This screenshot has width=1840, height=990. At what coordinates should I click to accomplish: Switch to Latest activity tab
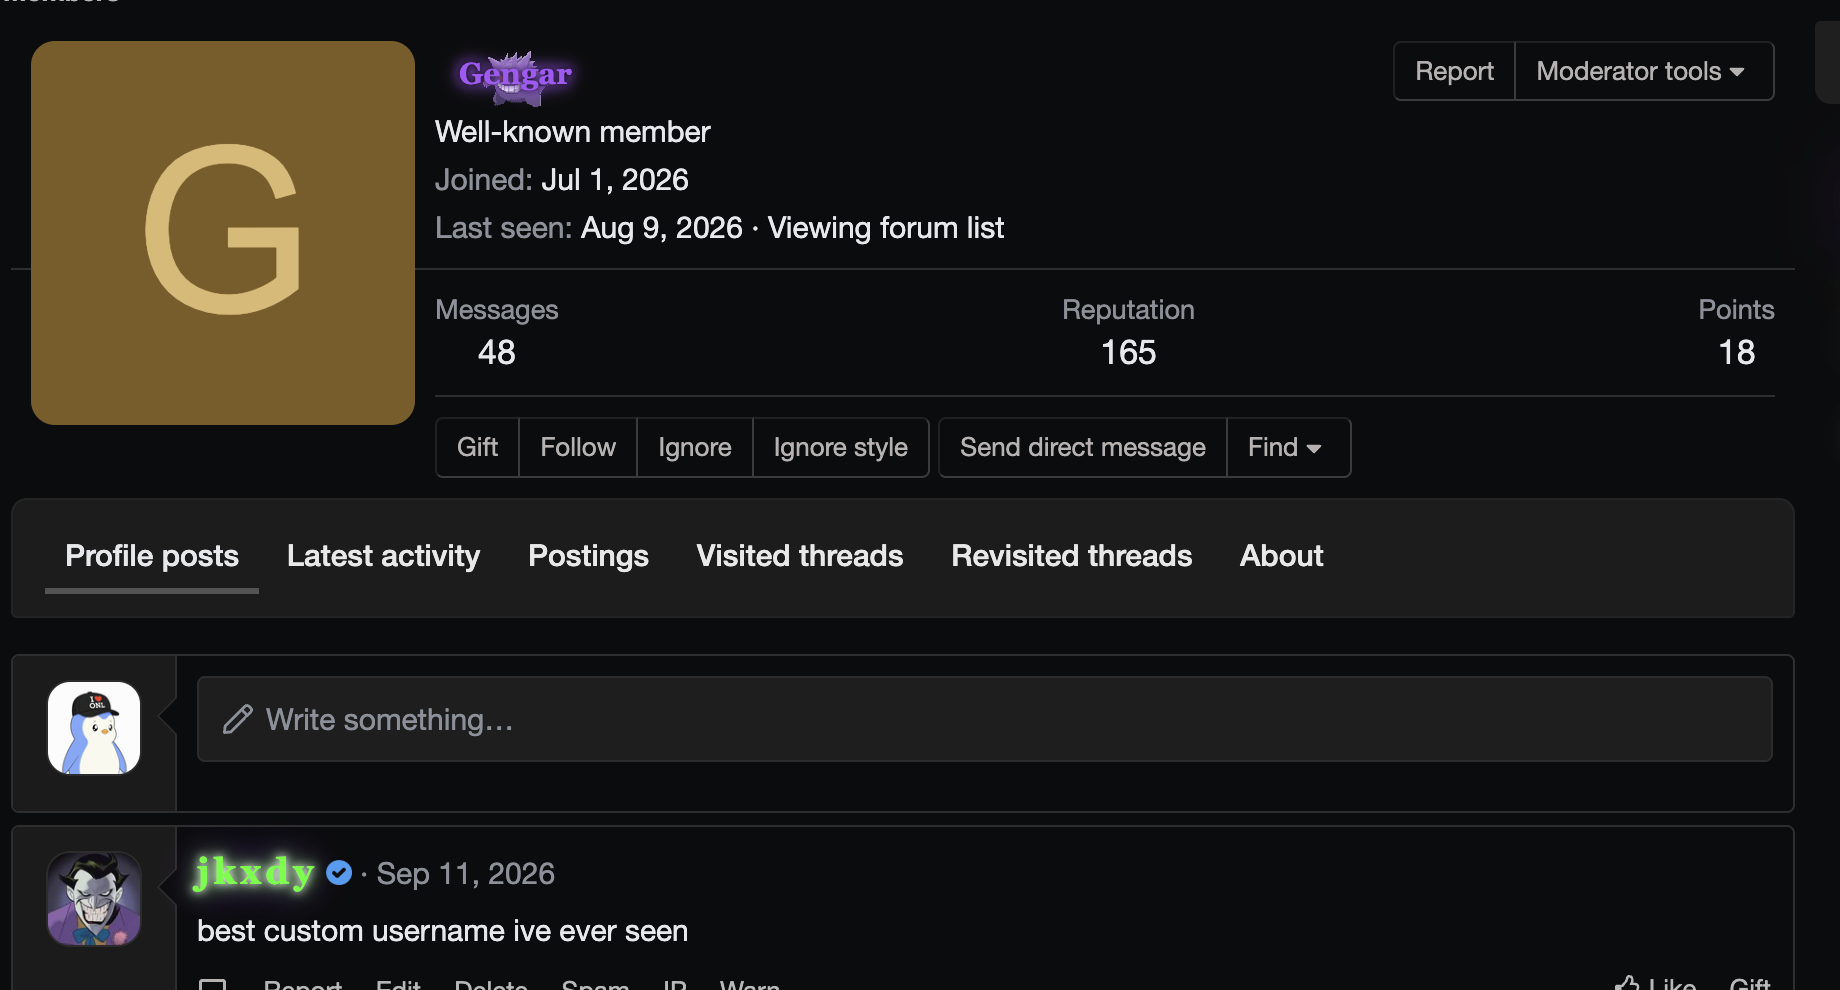point(383,556)
